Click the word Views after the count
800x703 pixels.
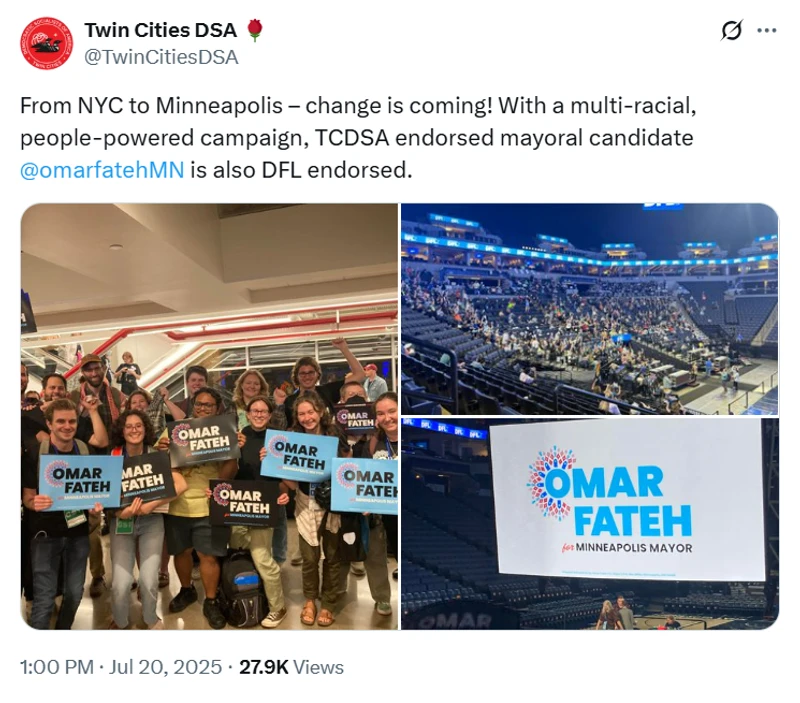pyautogui.click(x=319, y=667)
